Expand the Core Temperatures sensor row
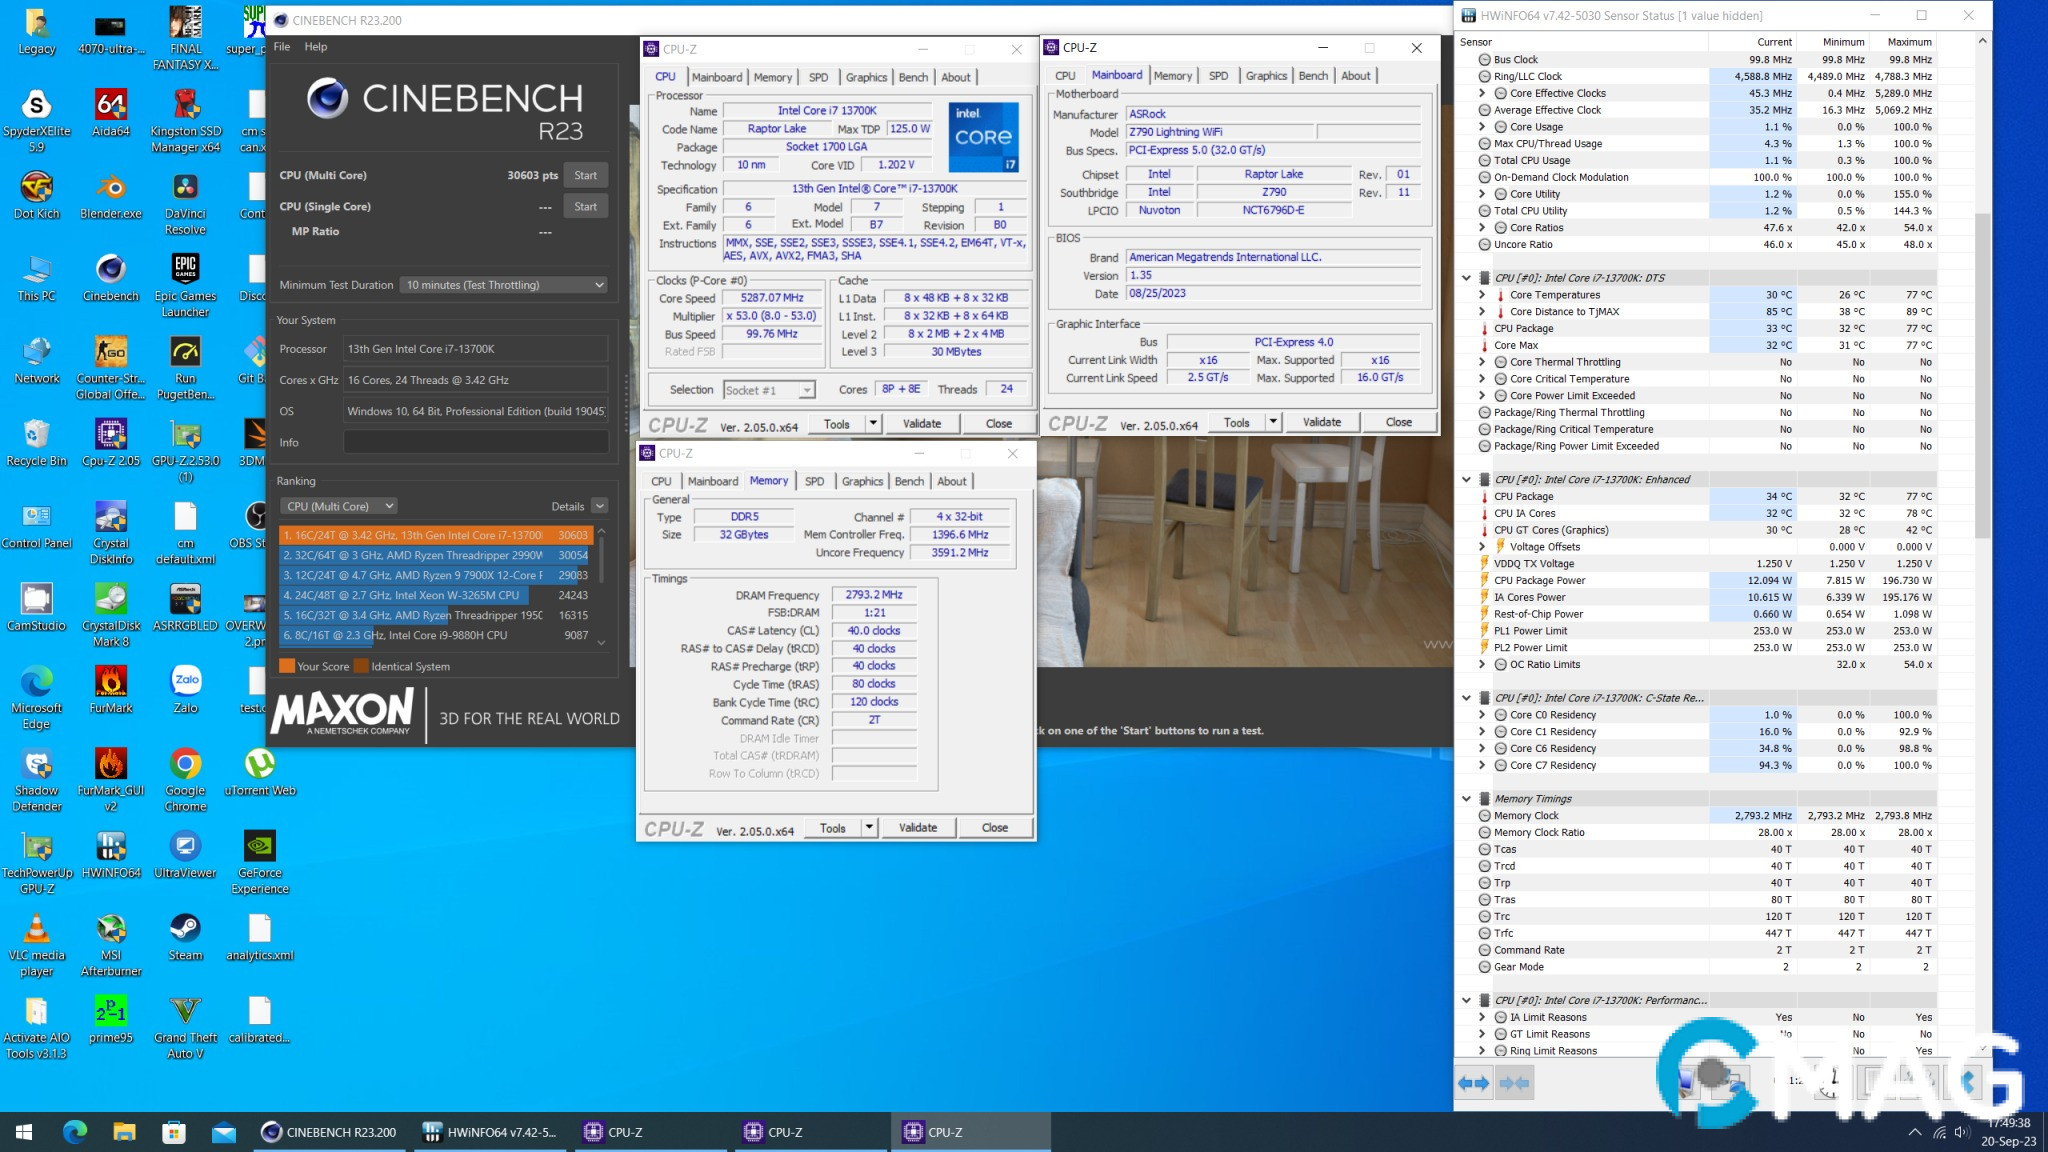This screenshot has width=2048, height=1152. tap(1482, 295)
